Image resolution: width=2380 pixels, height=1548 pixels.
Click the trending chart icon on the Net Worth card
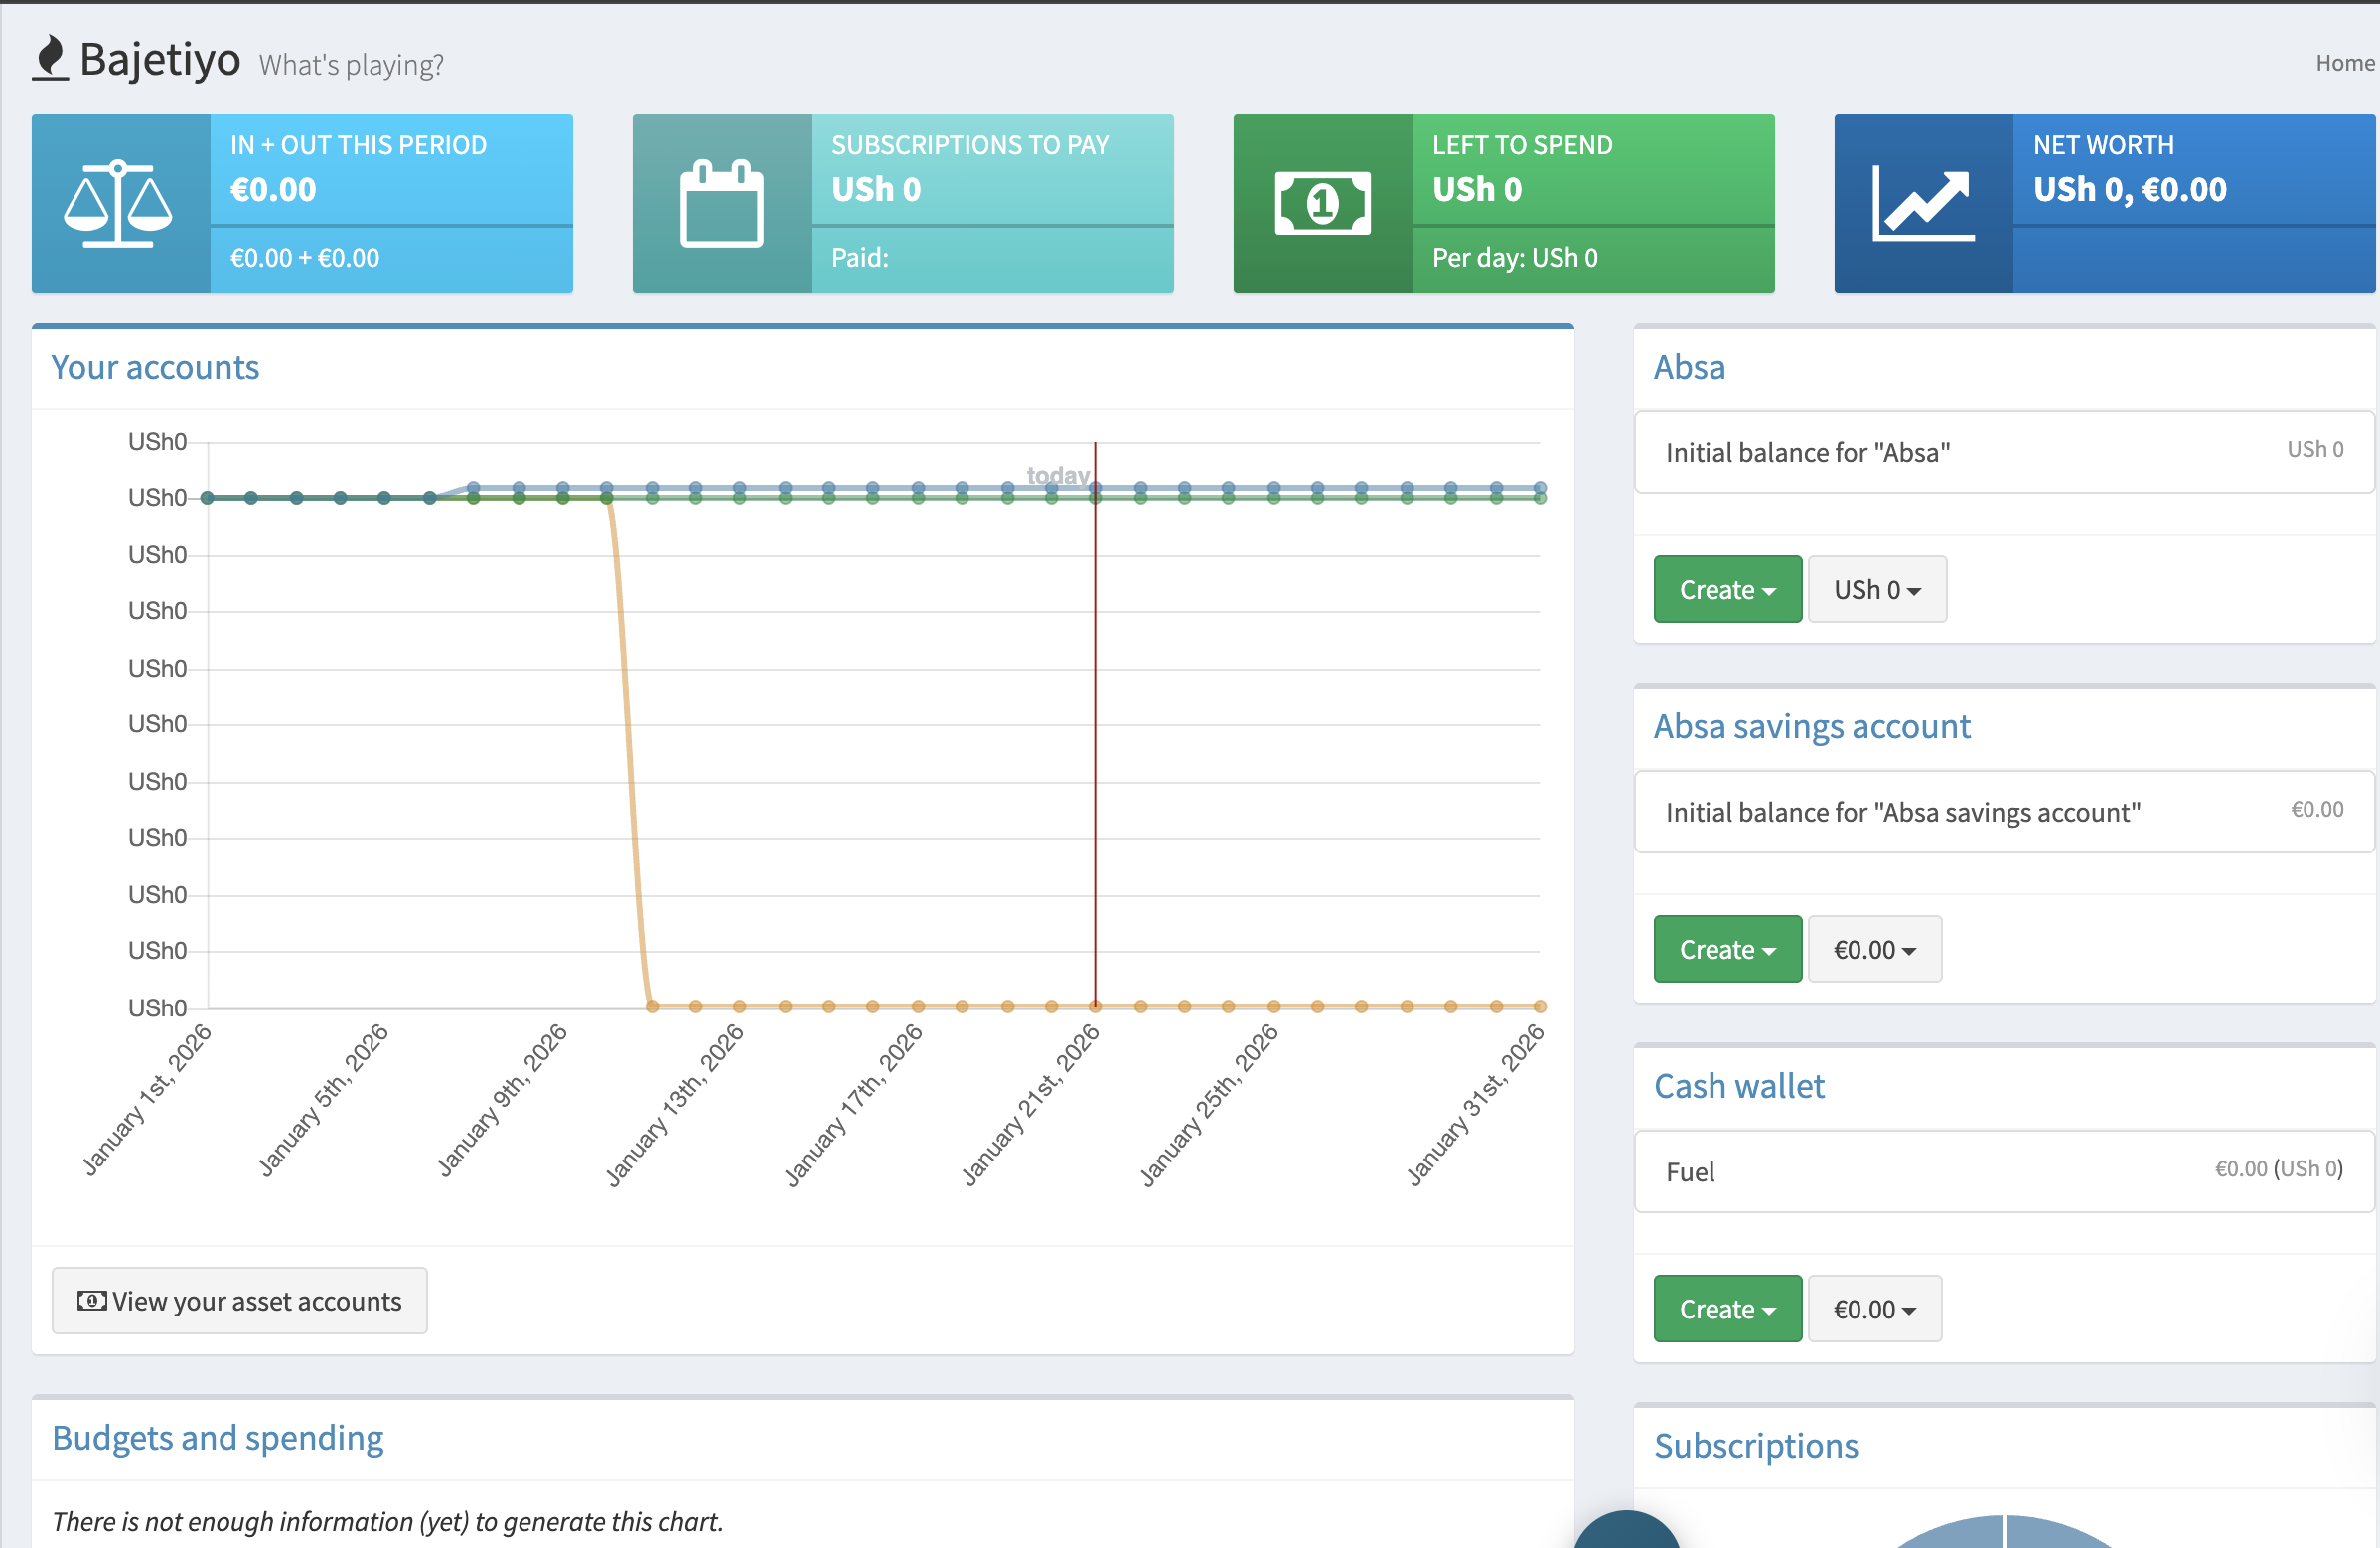click(x=1923, y=203)
